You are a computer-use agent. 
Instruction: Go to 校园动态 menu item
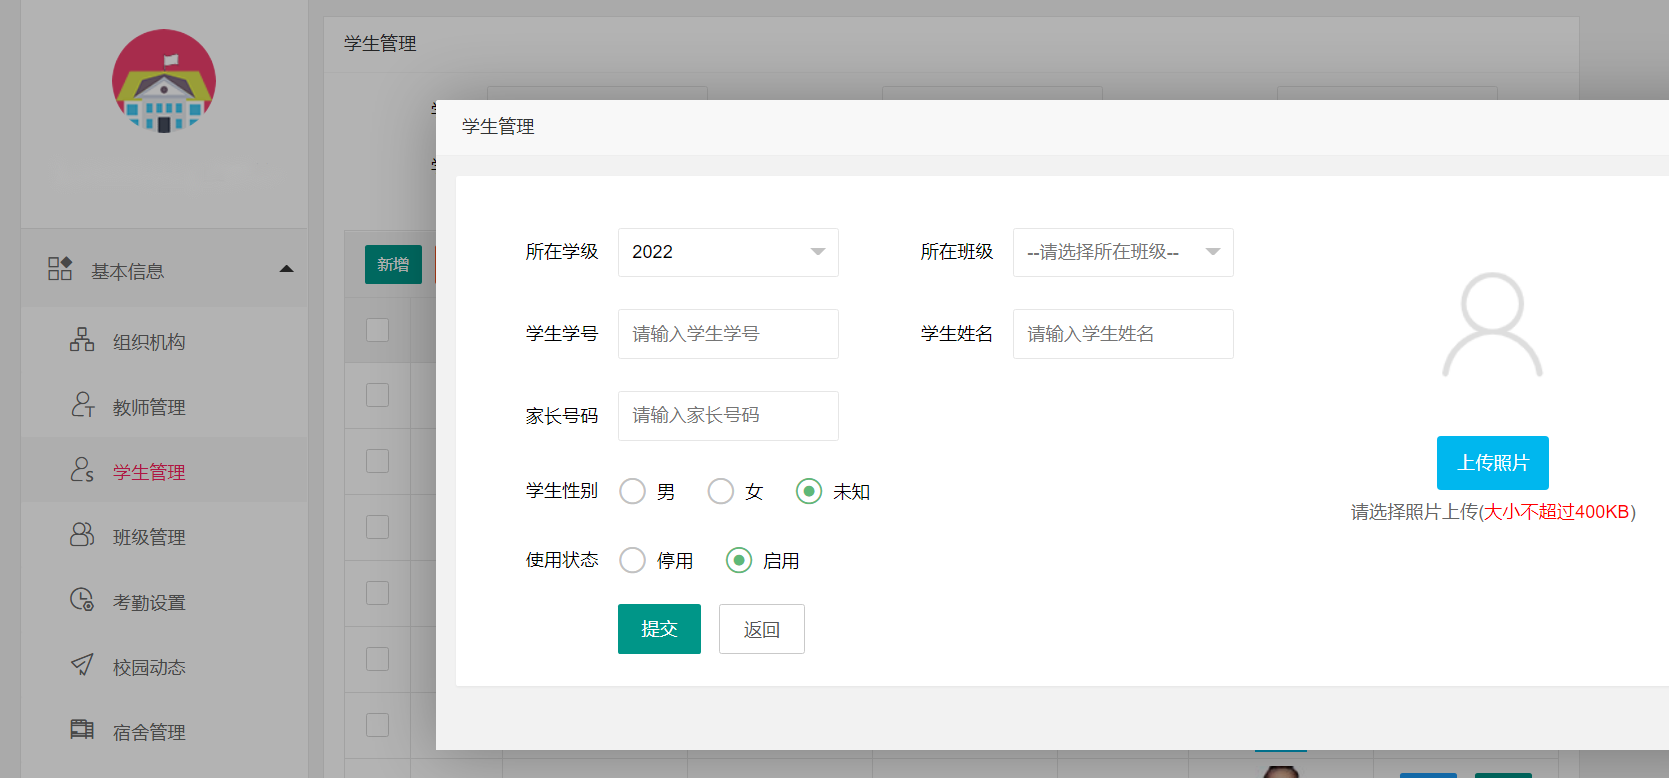point(149,667)
